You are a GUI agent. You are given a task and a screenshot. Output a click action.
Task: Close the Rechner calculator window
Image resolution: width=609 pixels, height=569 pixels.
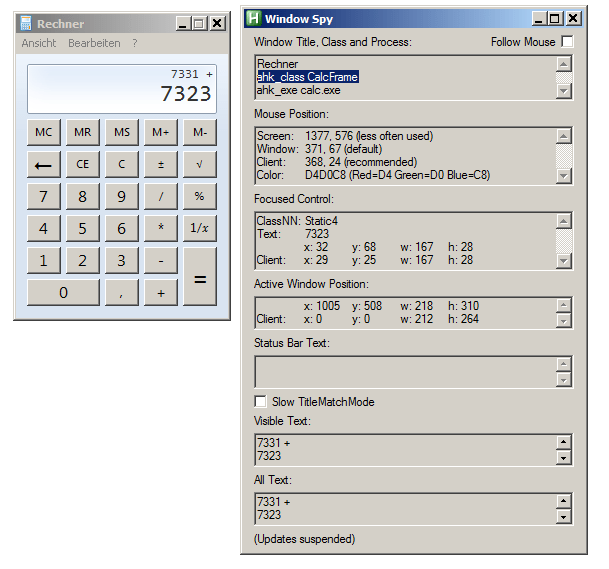click(x=217, y=23)
